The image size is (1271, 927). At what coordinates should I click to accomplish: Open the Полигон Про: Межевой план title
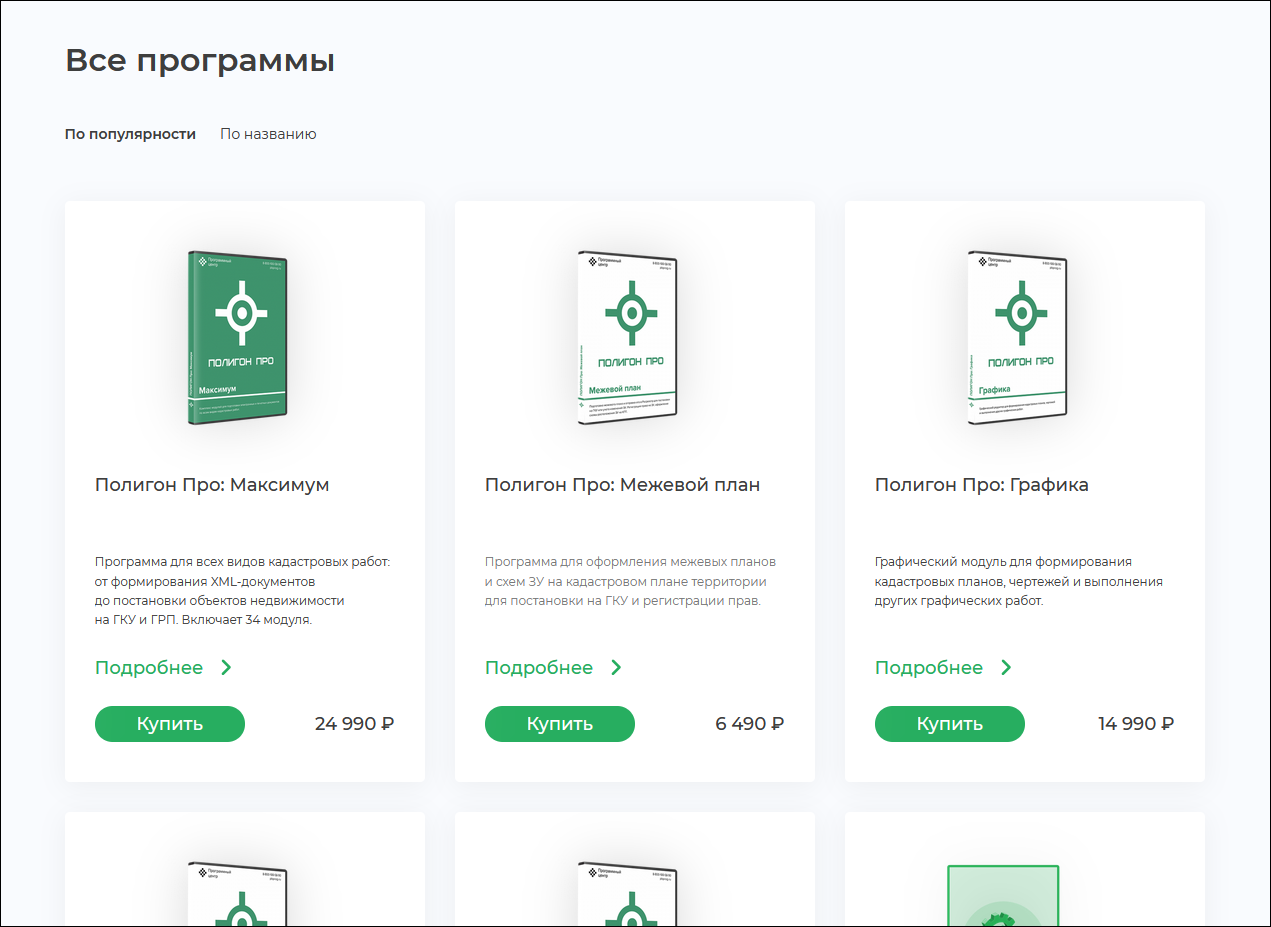pyautogui.click(x=623, y=485)
